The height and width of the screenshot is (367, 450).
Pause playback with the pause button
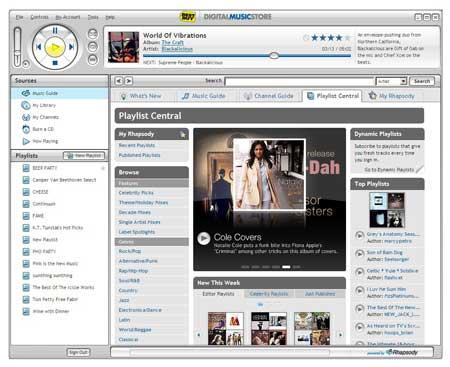55,31
